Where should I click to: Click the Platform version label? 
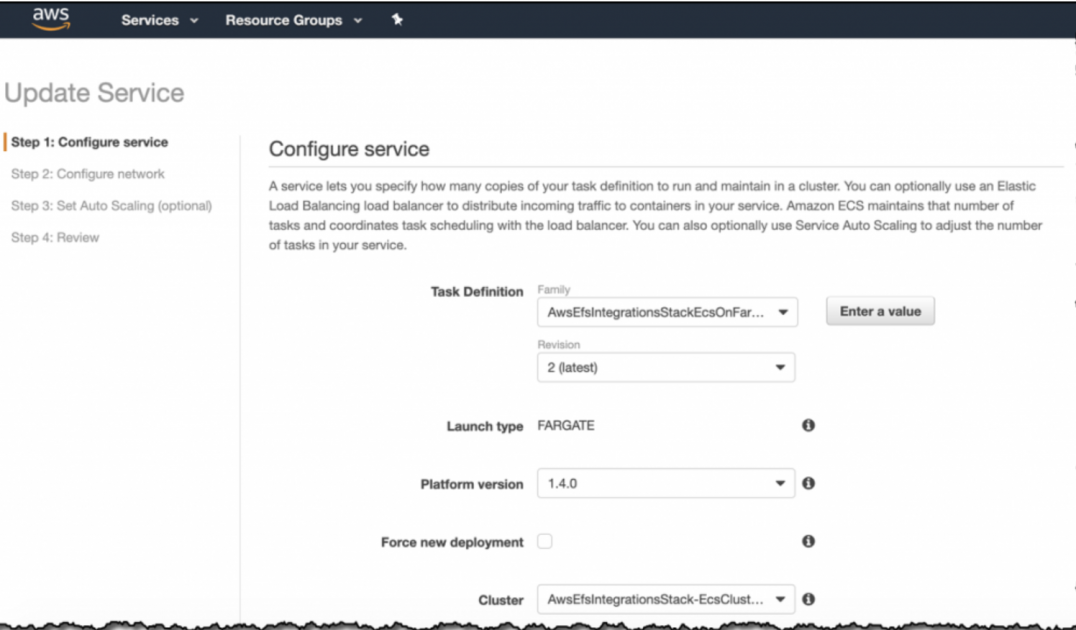pyautogui.click(x=472, y=484)
